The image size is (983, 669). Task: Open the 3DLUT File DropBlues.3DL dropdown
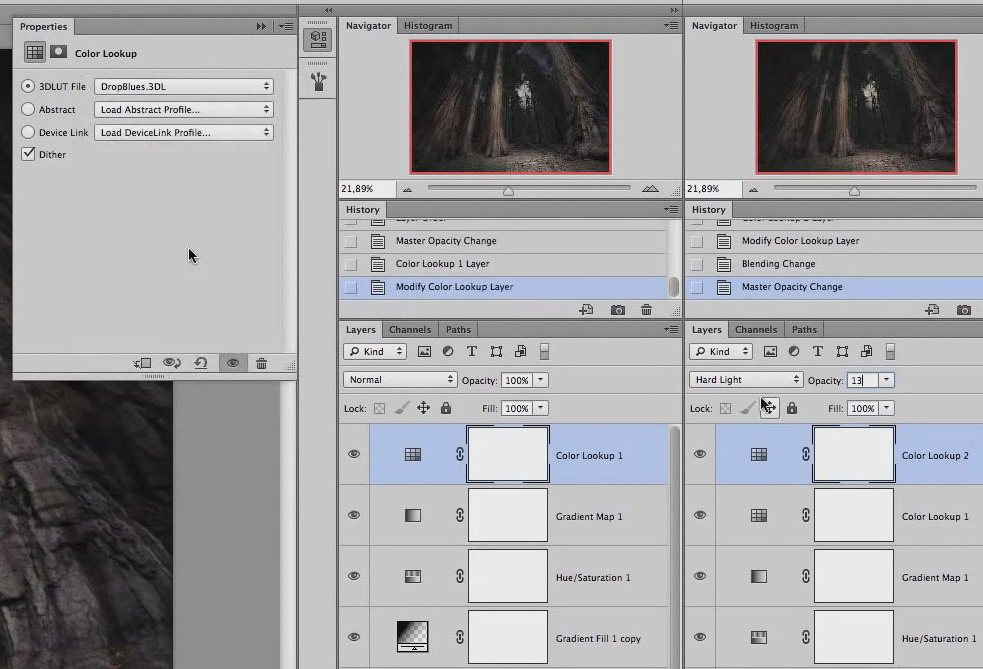pyautogui.click(x=184, y=87)
